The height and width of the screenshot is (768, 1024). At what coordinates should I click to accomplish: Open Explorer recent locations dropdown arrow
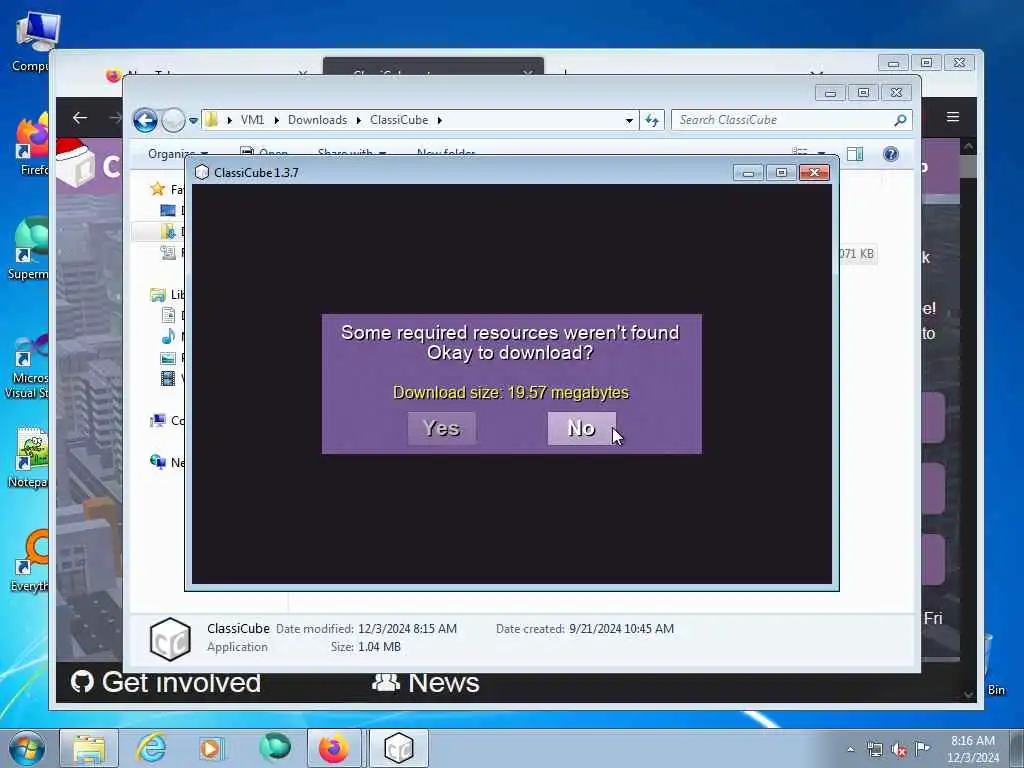pyautogui.click(x=193, y=120)
